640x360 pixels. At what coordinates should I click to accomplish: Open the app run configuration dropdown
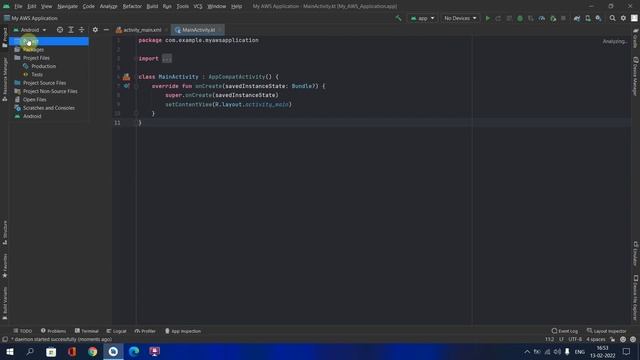pyautogui.click(x=422, y=18)
